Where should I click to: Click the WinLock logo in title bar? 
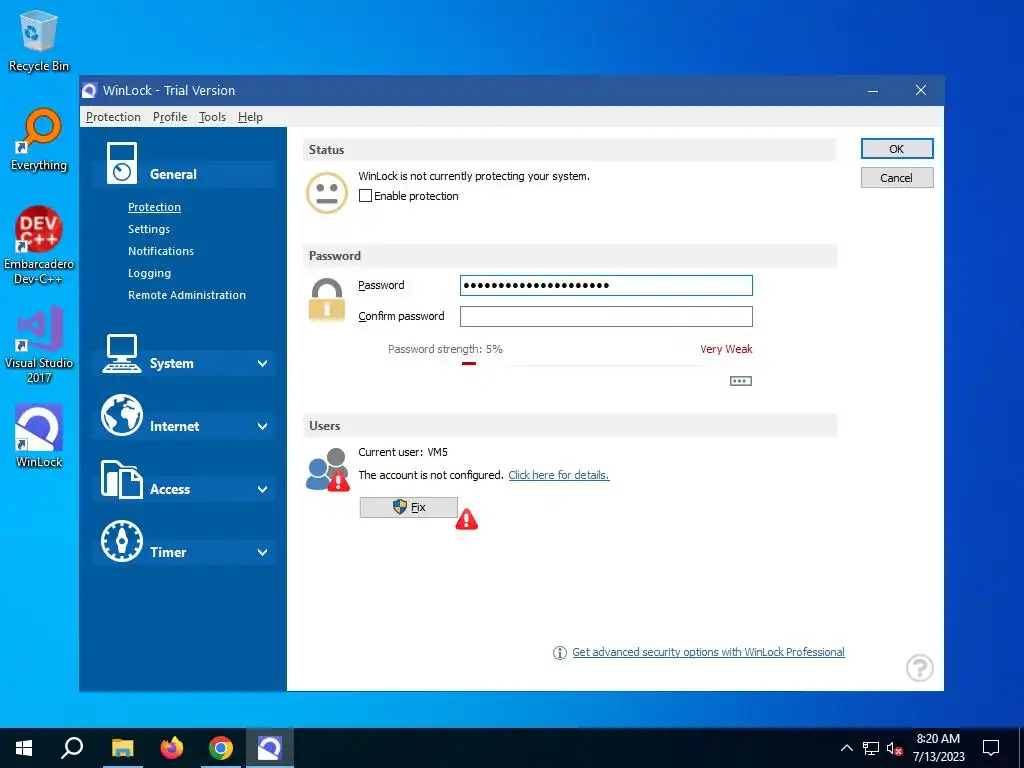pos(89,90)
